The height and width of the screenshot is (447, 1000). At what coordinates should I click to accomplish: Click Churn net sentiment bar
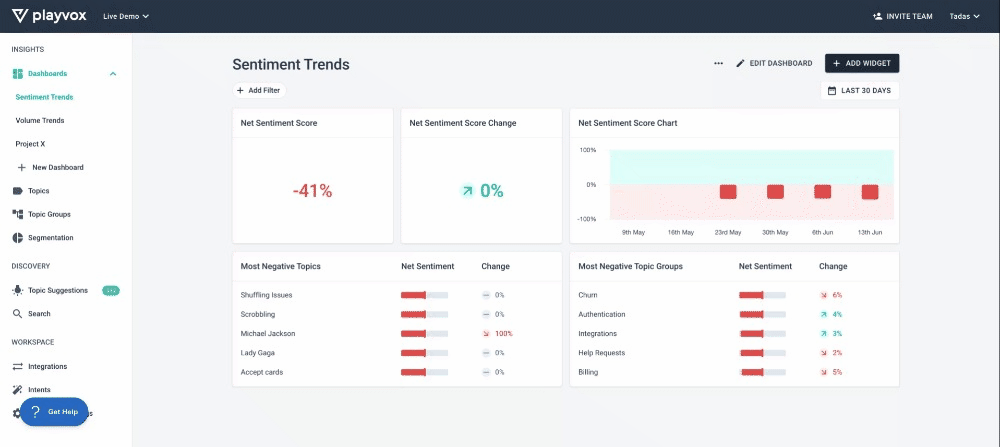(x=762, y=295)
